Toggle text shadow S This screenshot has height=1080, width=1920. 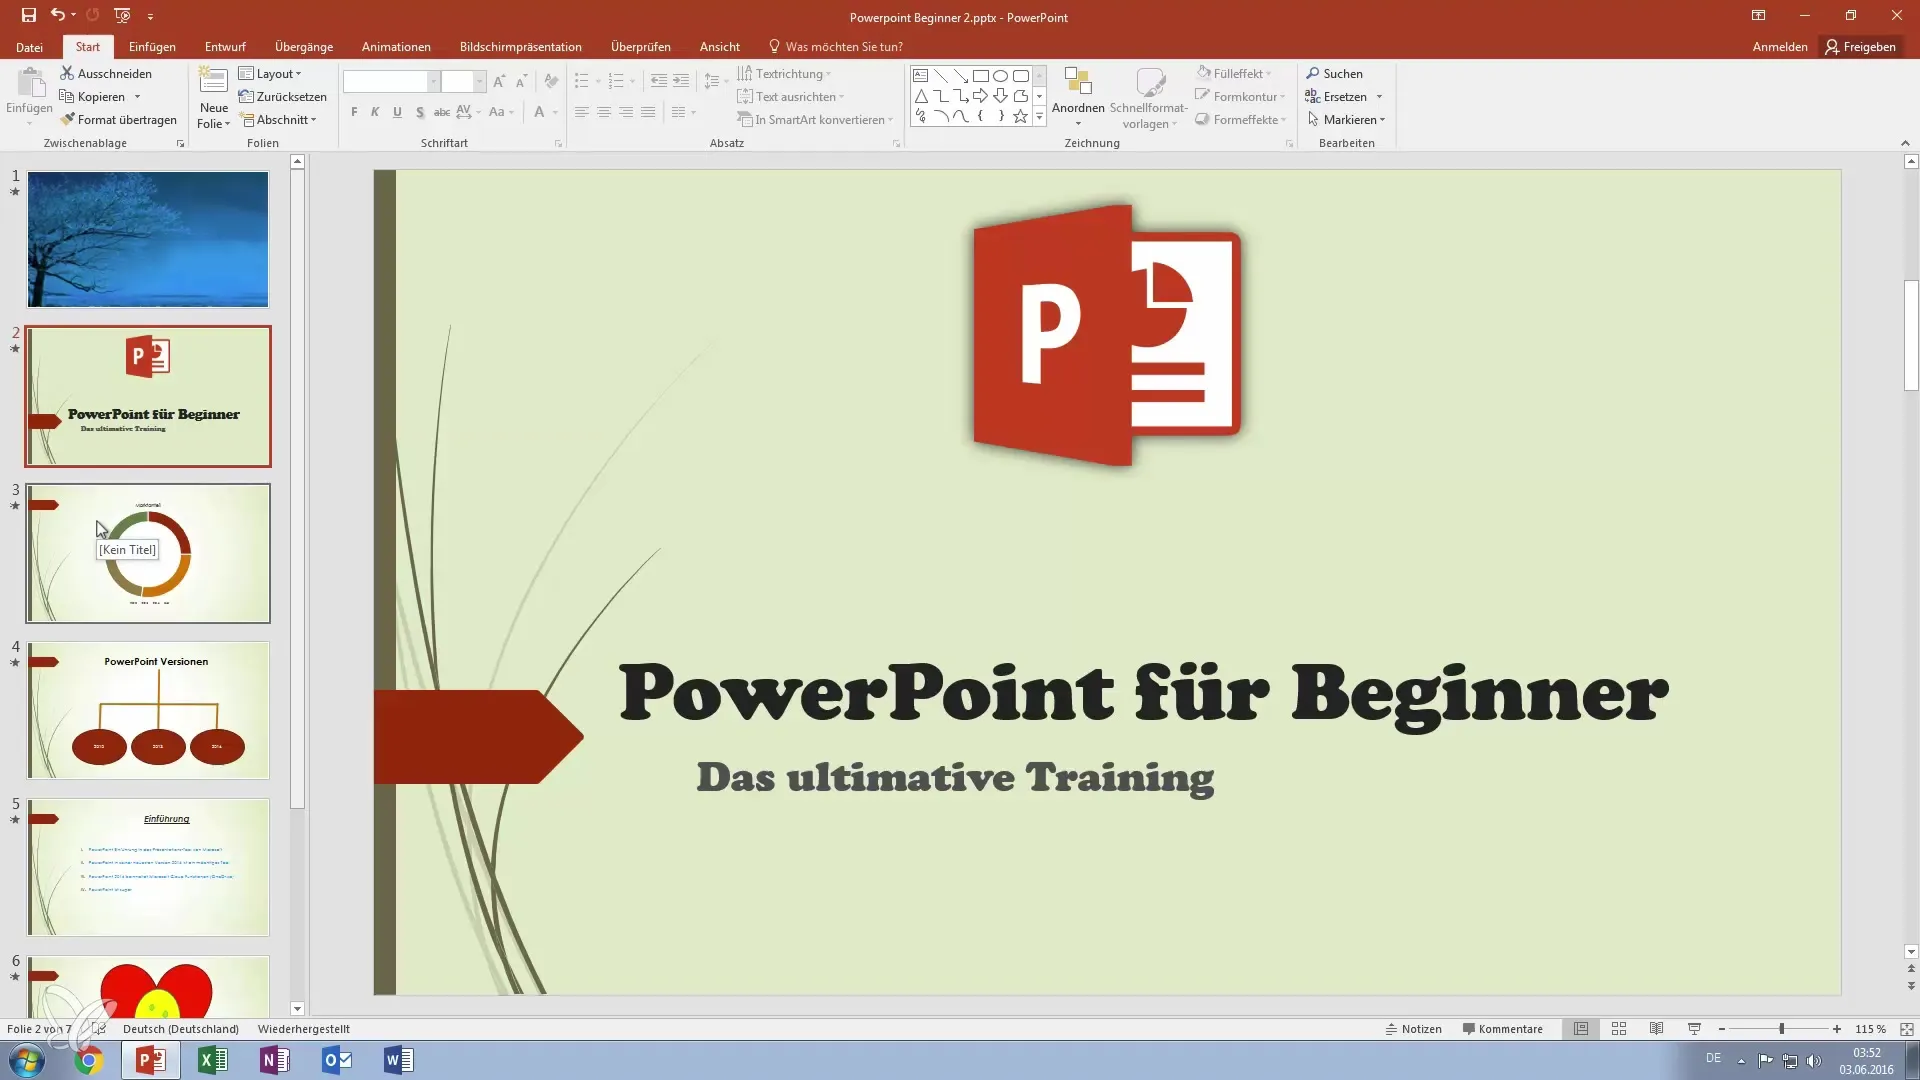[419, 112]
